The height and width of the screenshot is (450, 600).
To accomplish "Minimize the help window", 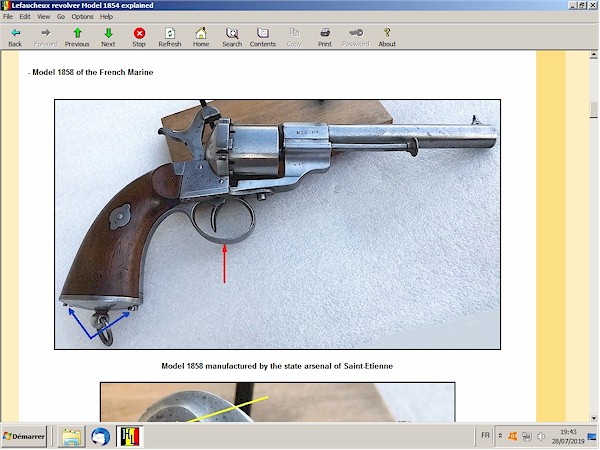I will click(572, 5).
